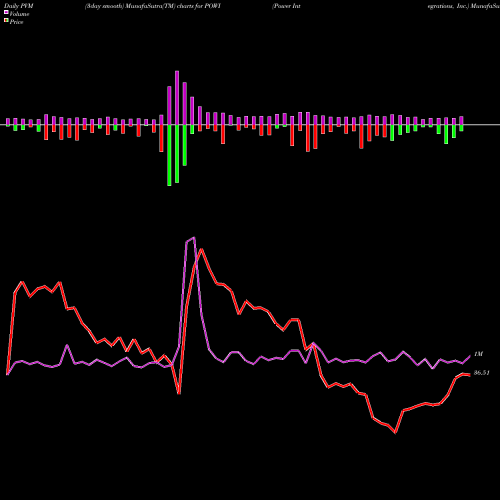500x500 pixels.
Task: Click the Price legend color swatch
Action: [6, 21]
